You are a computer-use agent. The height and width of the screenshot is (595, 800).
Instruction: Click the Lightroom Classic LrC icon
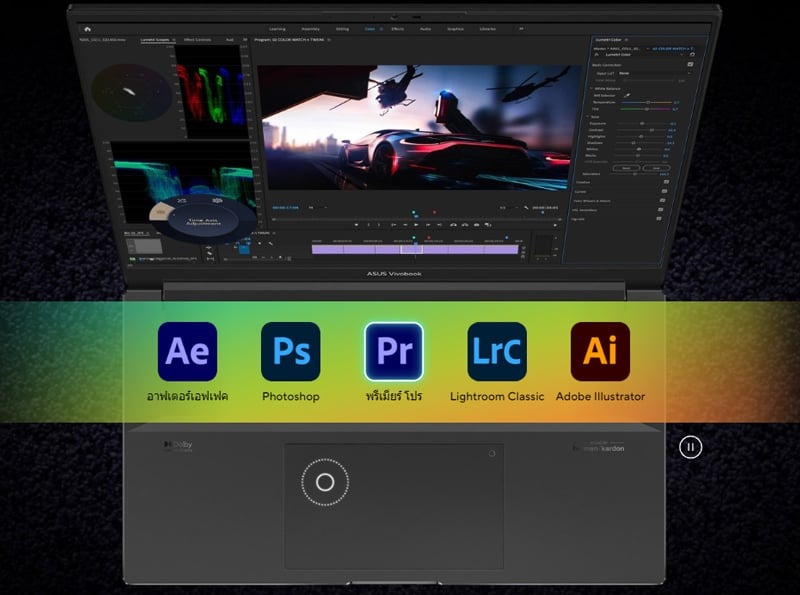[x=497, y=351]
